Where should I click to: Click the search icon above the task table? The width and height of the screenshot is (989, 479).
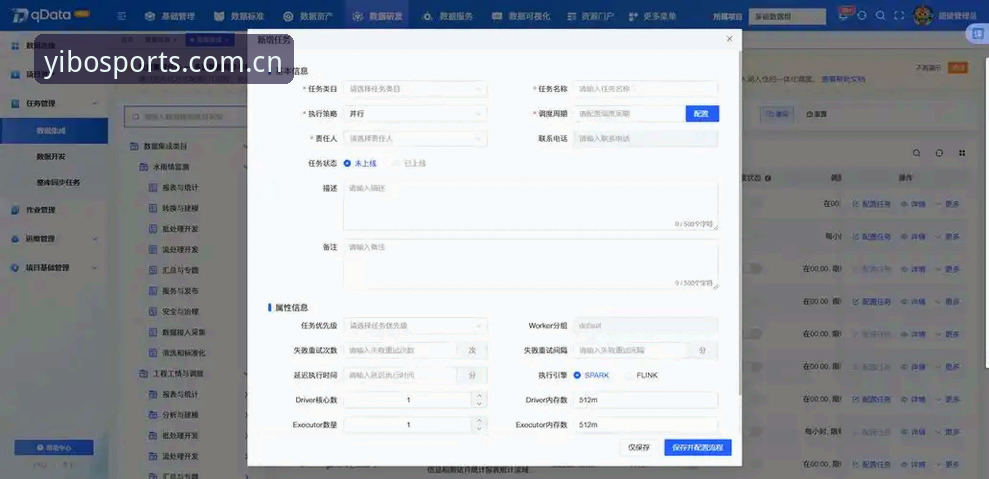916,153
